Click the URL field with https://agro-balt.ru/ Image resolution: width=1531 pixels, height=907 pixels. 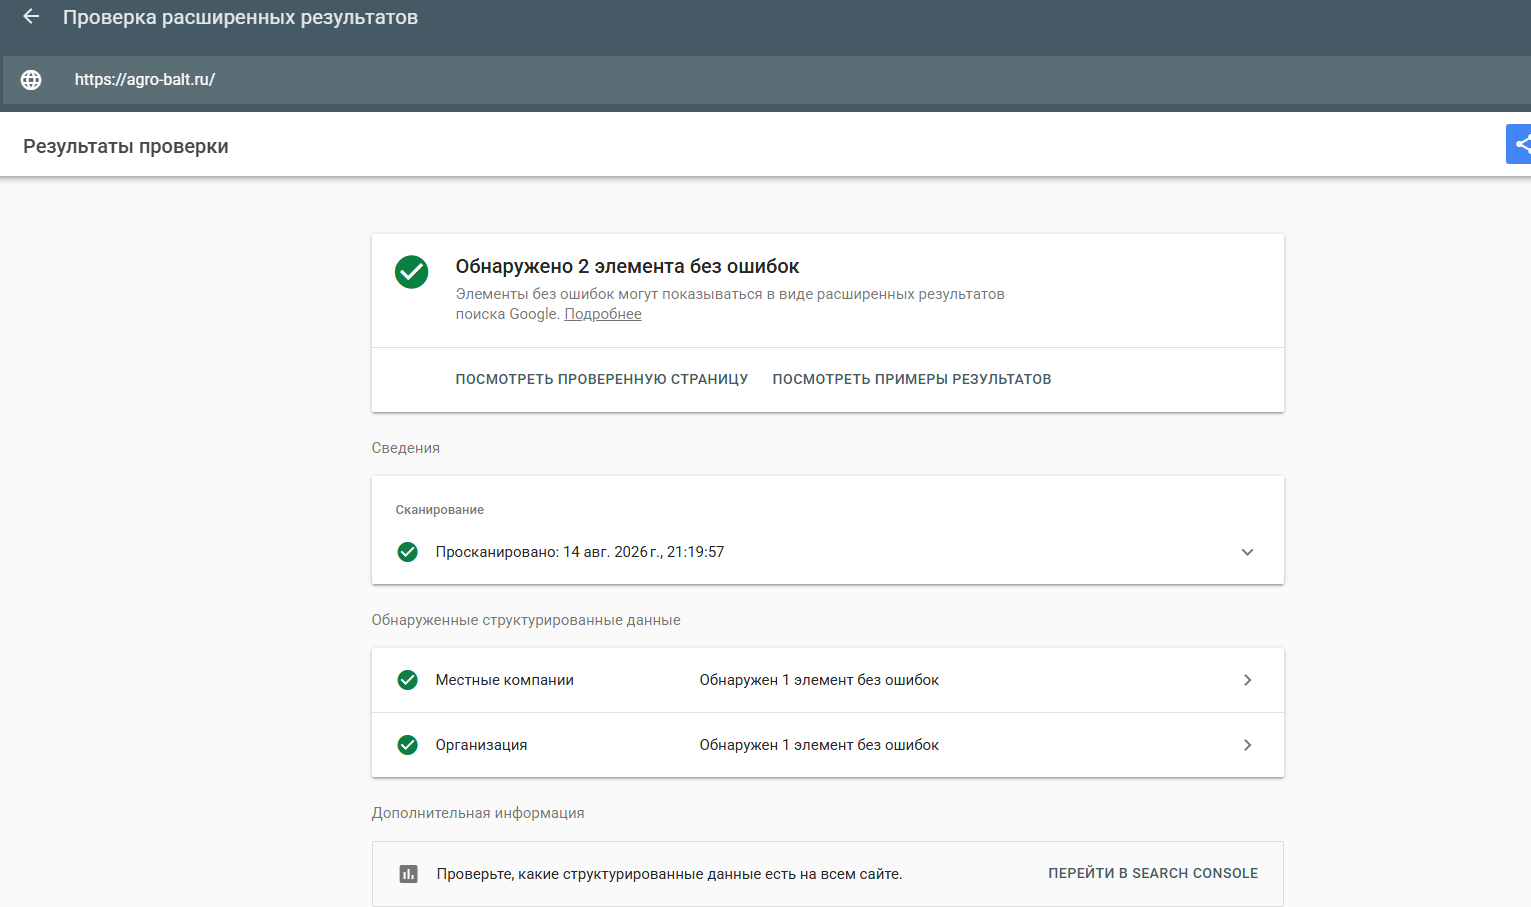pos(767,80)
